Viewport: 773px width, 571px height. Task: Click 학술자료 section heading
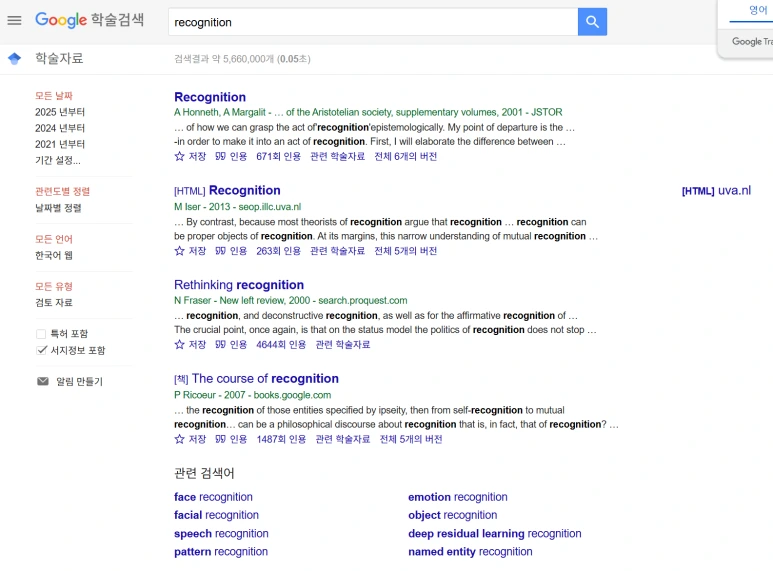59,58
